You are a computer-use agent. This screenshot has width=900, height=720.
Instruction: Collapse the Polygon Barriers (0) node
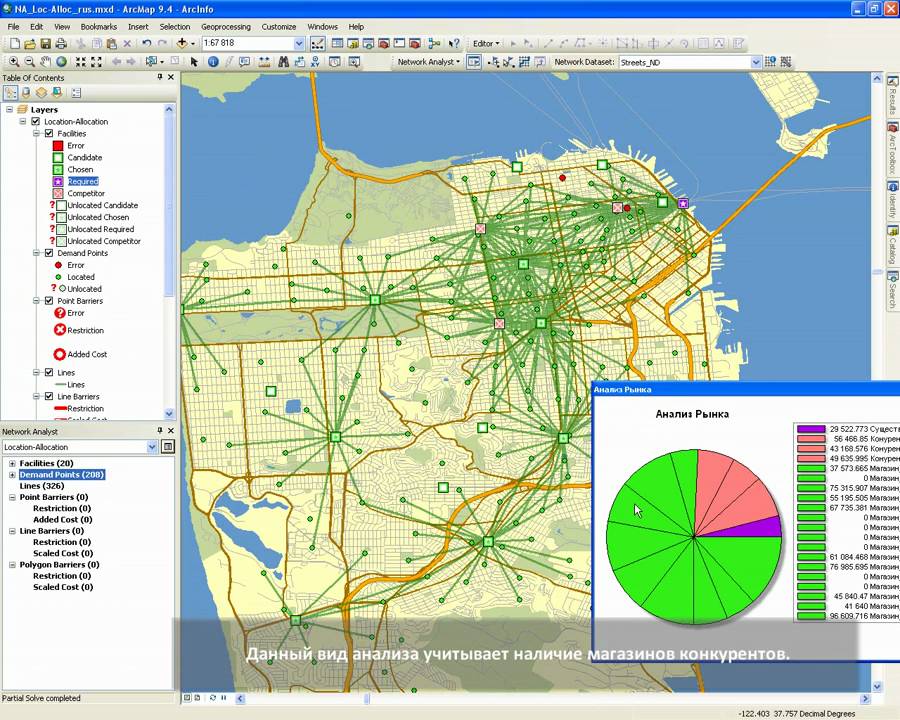tap(12, 565)
